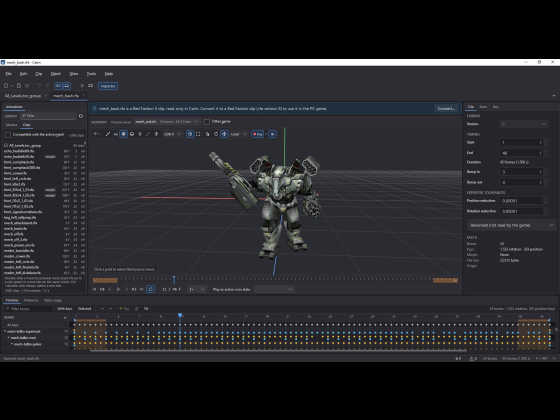Image resolution: width=560 pixels, height=420 pixels.
Task: Click the Key button in timeline toolbar
Action: click(124, 309)
